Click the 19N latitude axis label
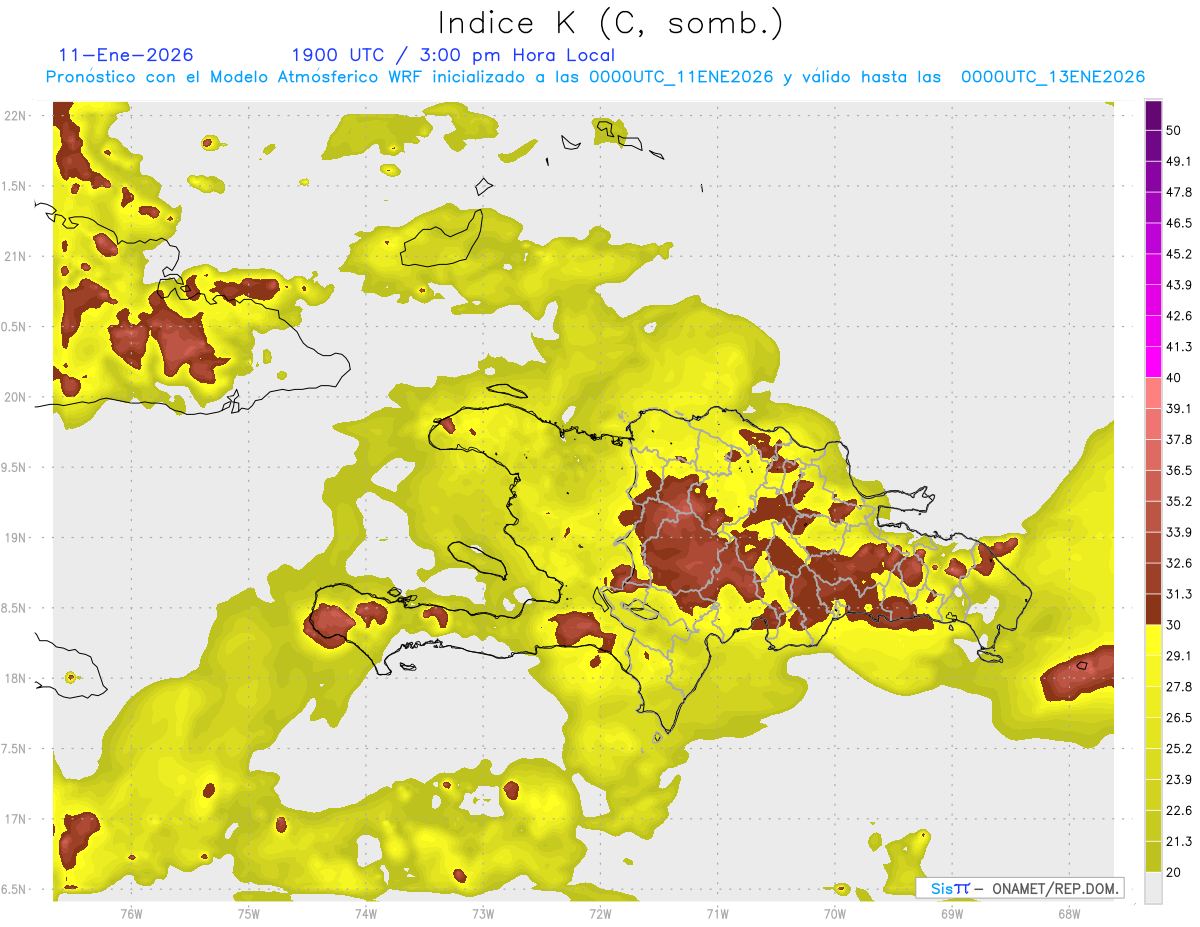The image size is (1200, 927). (x=15, y=538)
